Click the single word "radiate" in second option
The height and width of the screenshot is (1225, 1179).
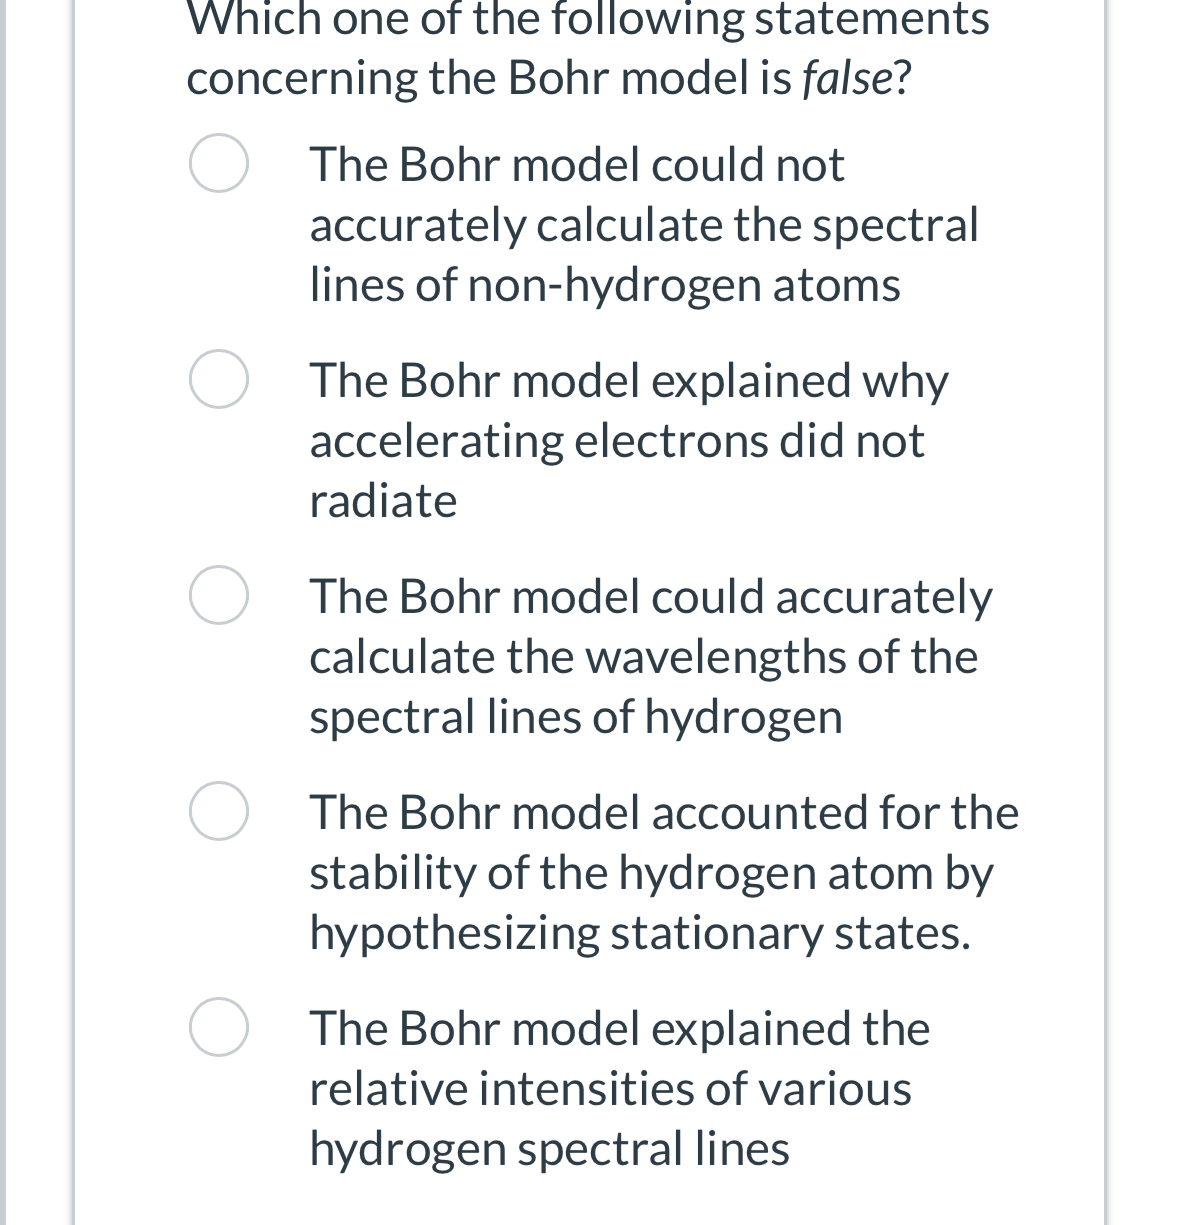click(x=383, y=501)
